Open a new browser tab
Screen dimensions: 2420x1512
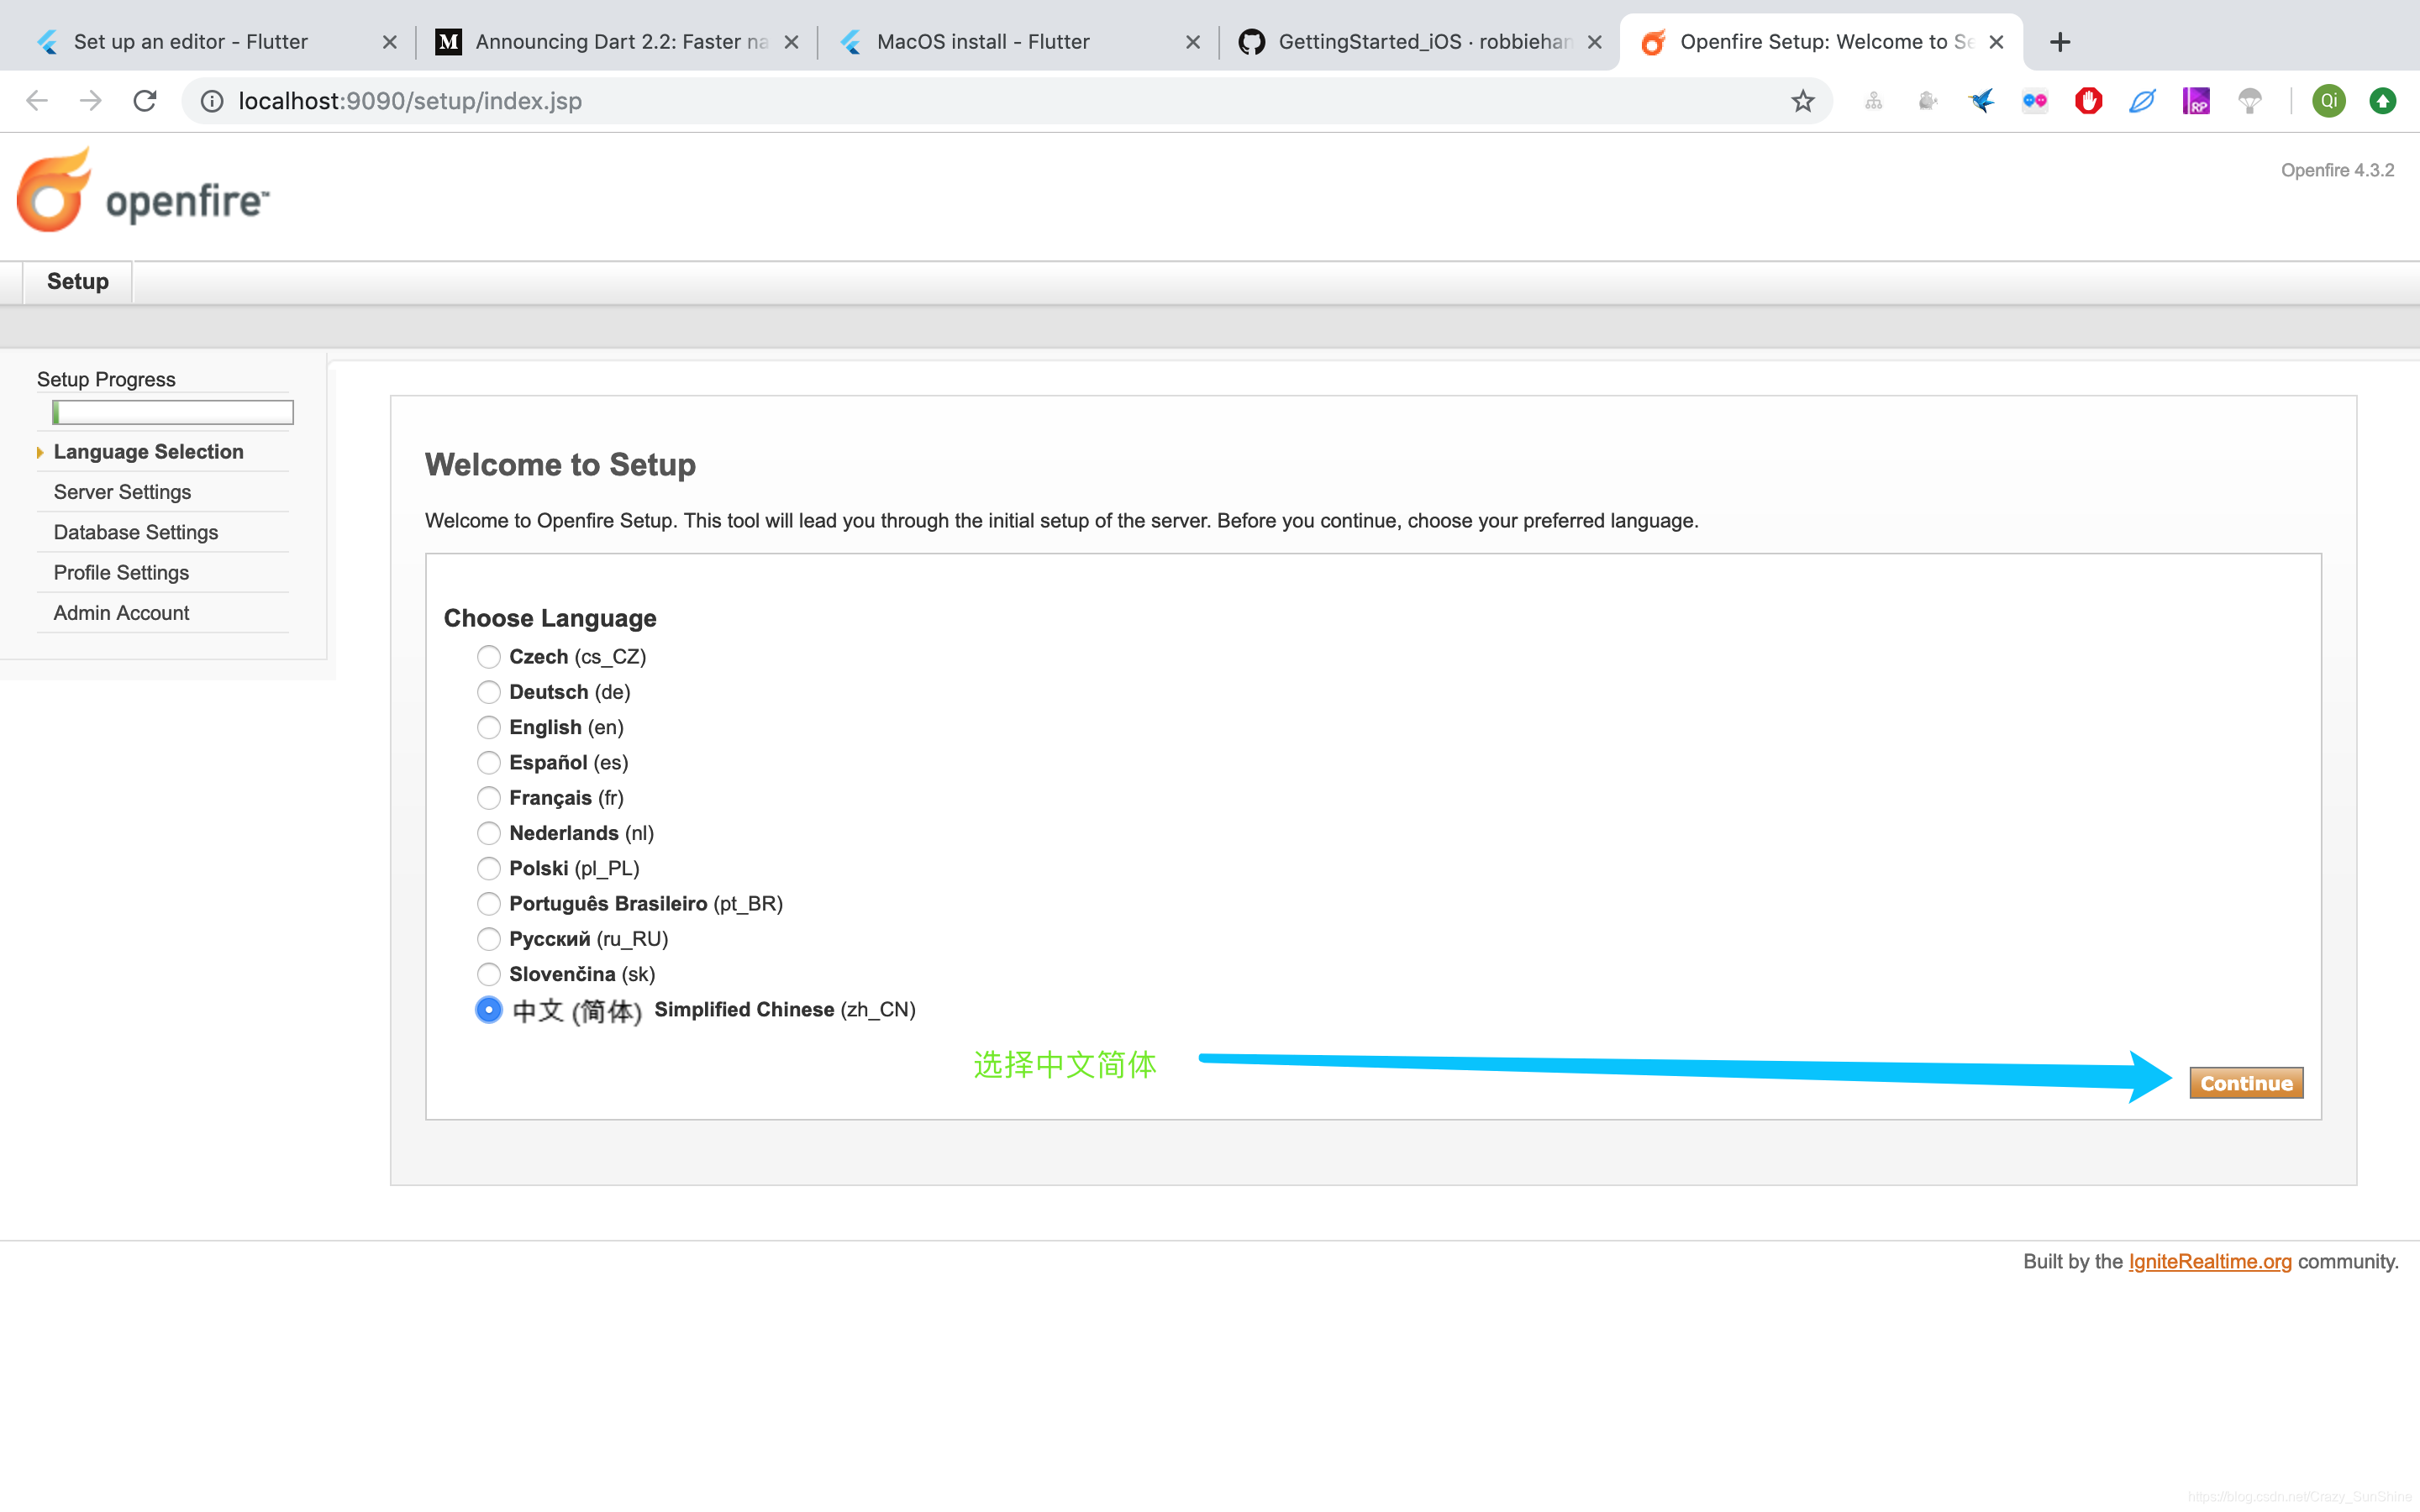[x=2060, y=42]
